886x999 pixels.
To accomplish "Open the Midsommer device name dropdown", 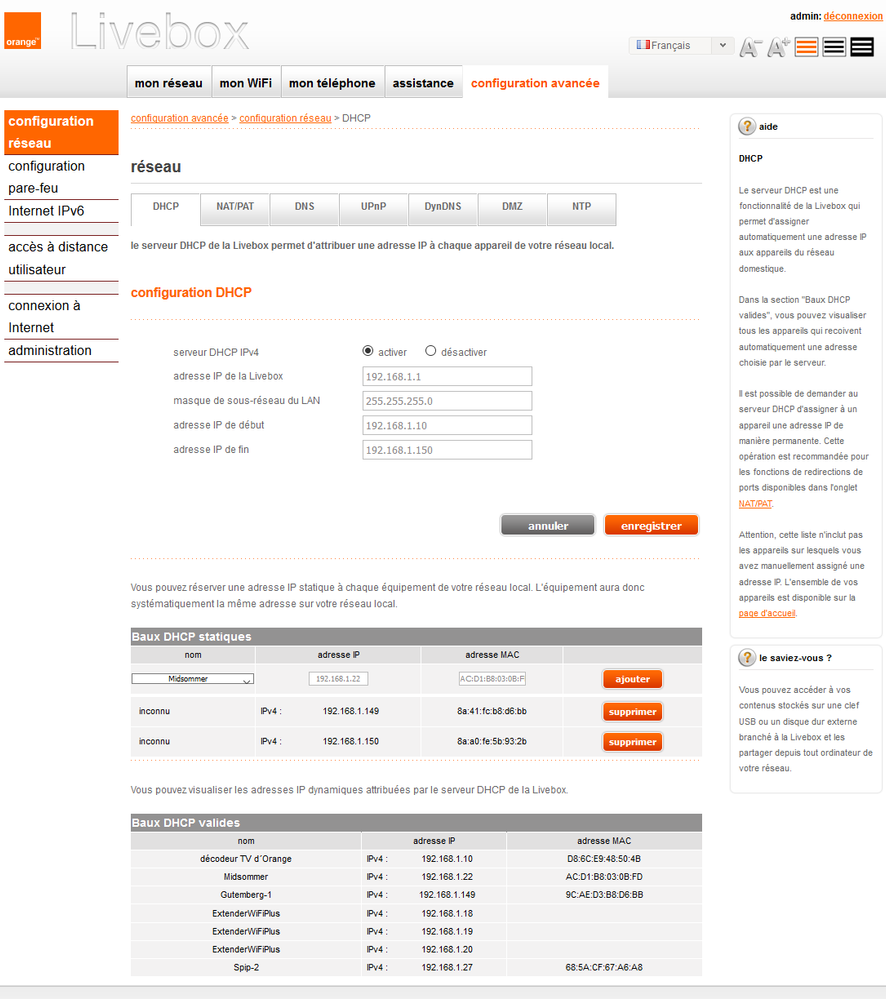I will pyautogui.click(x=192, y=678).
